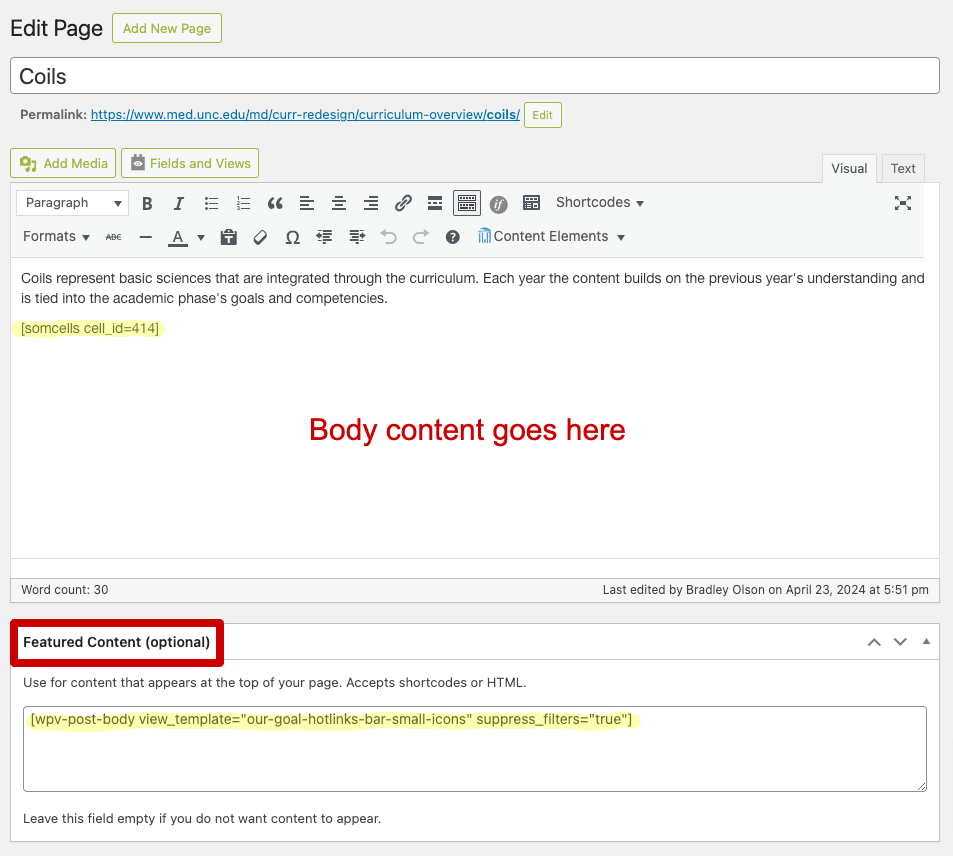Switch to the Text editing tab

tap(902, 168)
